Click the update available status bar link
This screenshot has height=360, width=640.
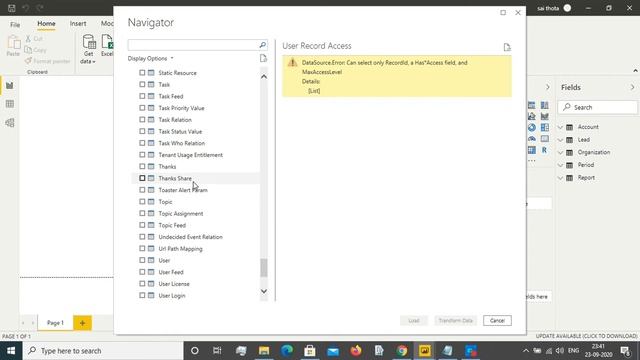click(x=587, y=336)
